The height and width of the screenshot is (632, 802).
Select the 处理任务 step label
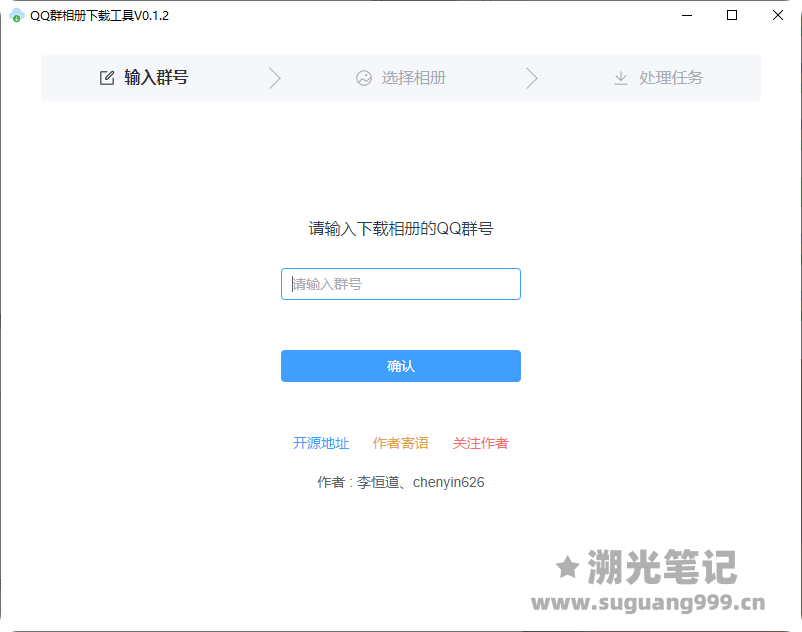pos(671,78)
